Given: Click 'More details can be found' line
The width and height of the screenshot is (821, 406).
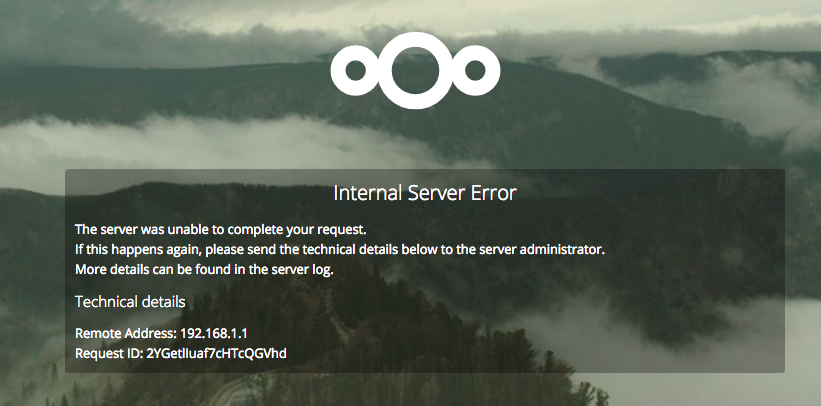Looking at the screenshot, I should tap(204, 270).
